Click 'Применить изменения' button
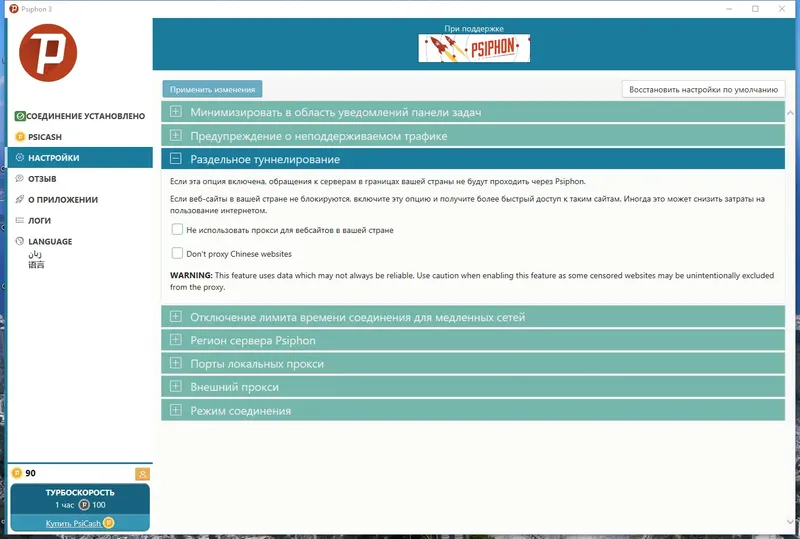Screen dimensions: 800x539 pos(212,89)
